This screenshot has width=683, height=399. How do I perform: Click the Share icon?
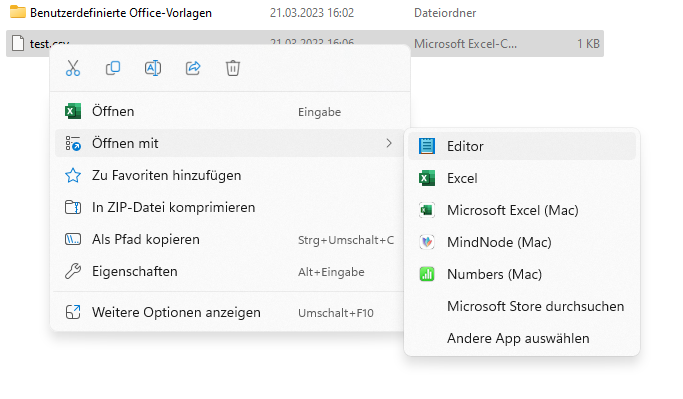pyautogui.click(x=193, y=68)
